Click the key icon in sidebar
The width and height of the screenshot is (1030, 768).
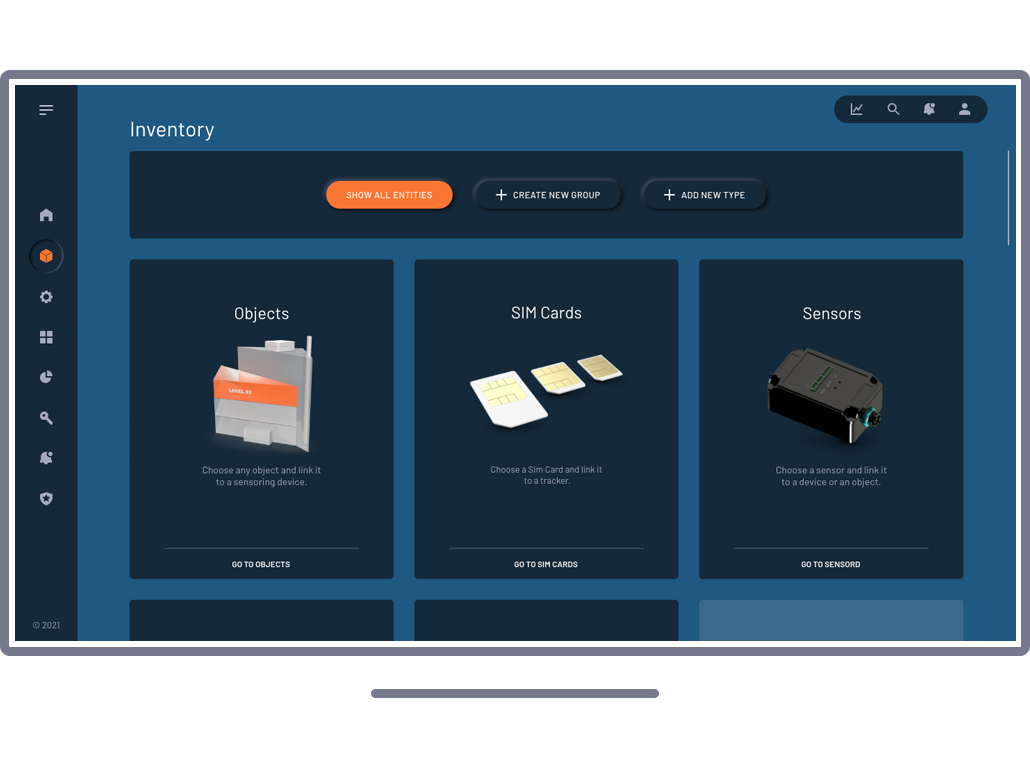(46, 418)
